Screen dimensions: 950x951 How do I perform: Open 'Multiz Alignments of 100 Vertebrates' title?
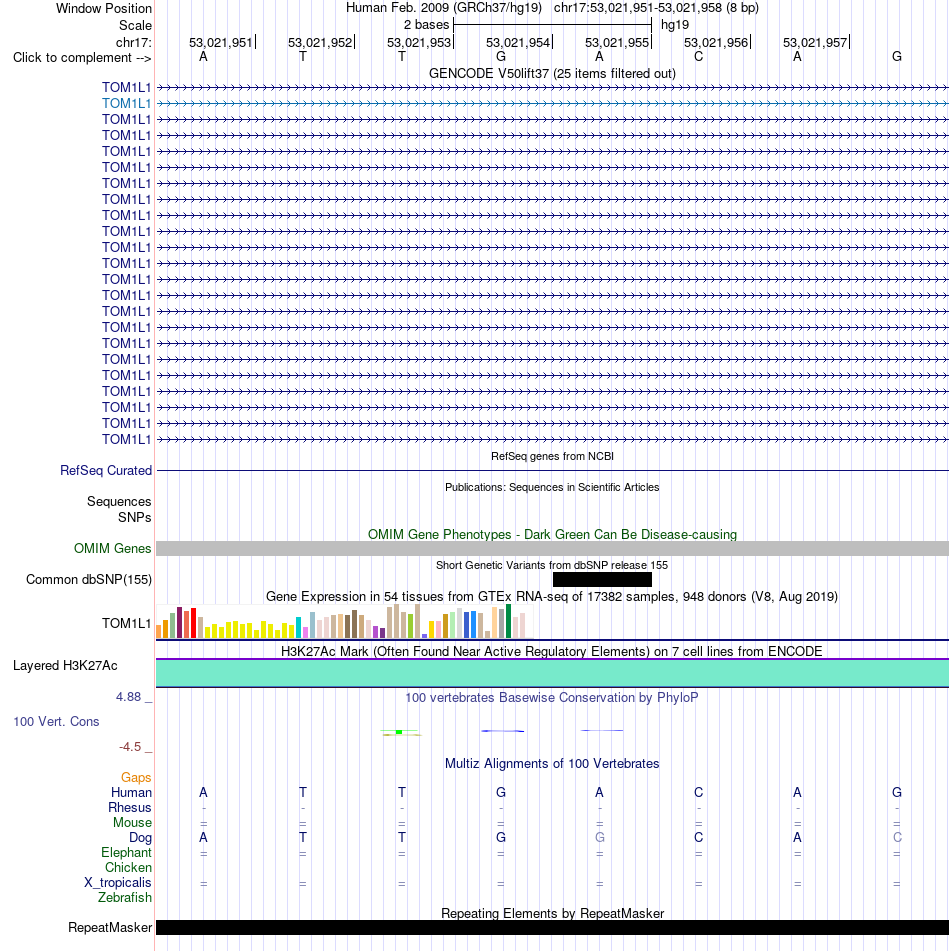552,764
